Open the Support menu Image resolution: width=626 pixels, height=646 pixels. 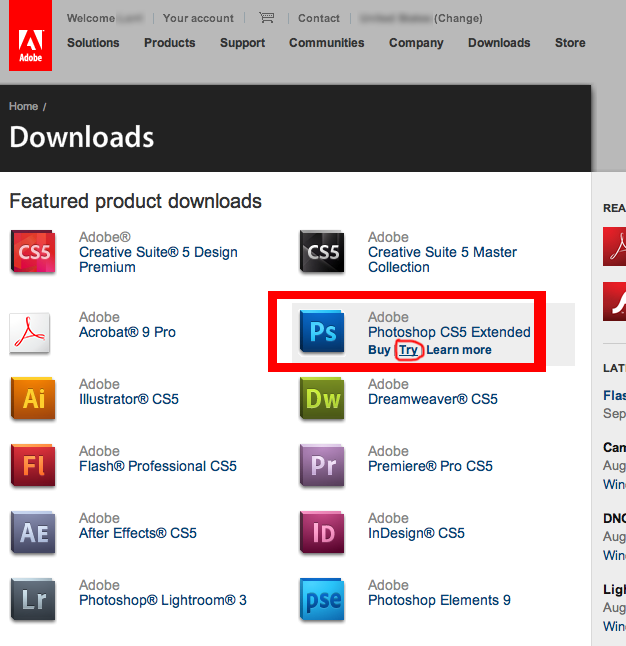(x=242, y=43)
